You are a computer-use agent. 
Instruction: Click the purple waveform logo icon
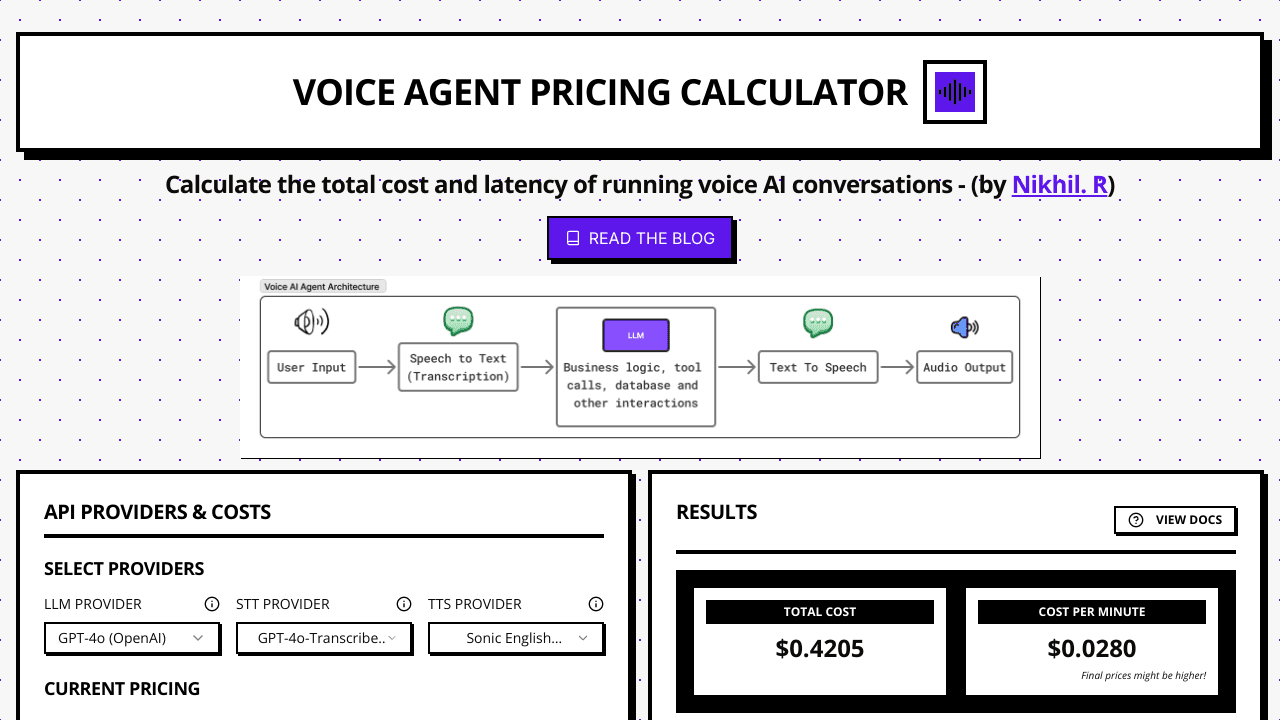click(955, 92)
